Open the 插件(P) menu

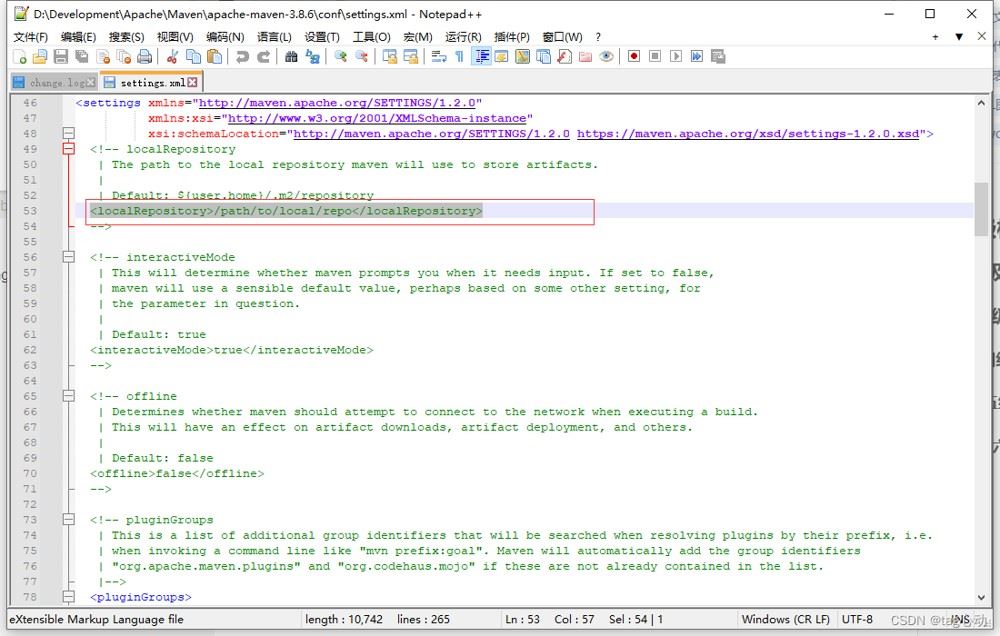511,37
